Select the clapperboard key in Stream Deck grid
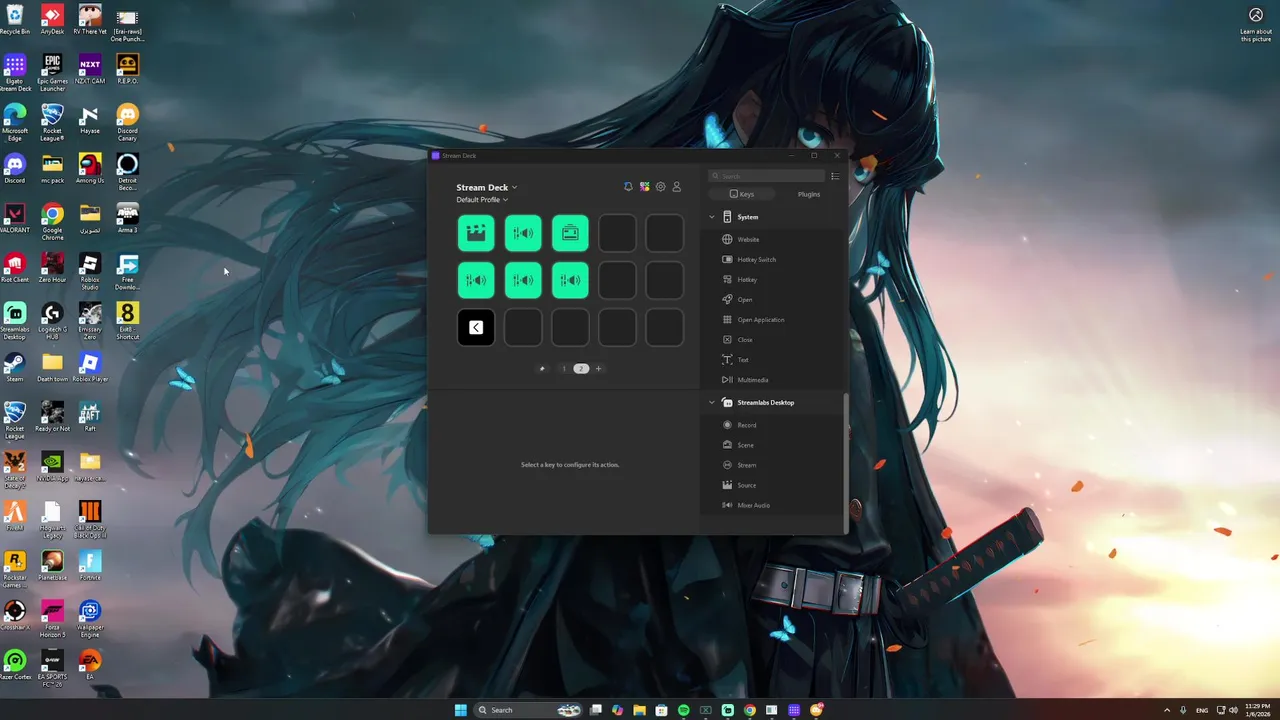Viewport: 1280px width, 720px height. (476, 233)
